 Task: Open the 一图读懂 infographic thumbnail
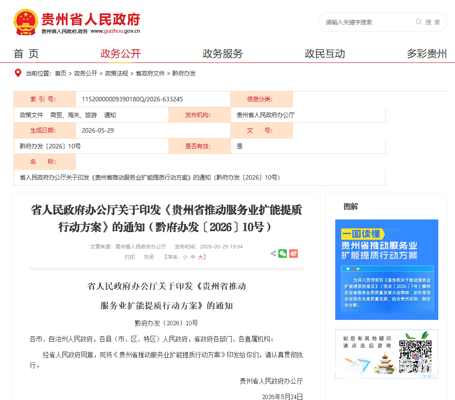(x=387, y=269)
